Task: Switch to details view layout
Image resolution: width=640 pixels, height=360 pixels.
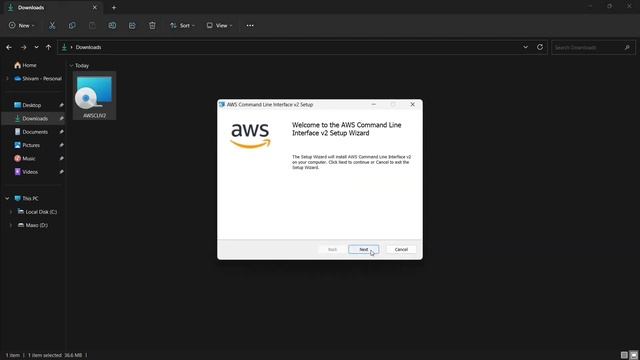Action: (x=624, y=355)
